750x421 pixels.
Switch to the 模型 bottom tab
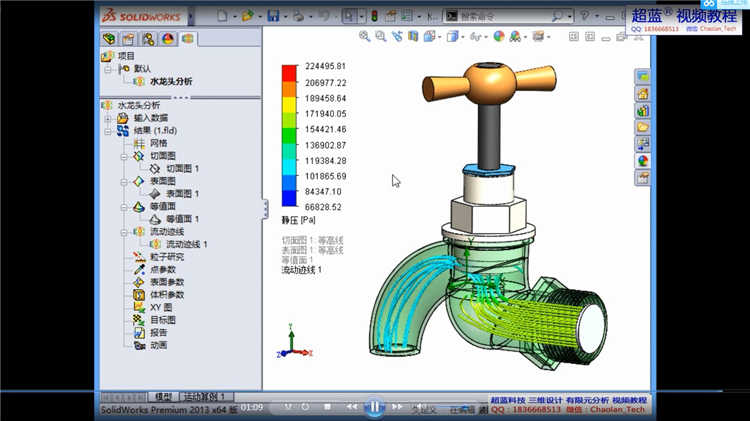click(x=163, y=397)
